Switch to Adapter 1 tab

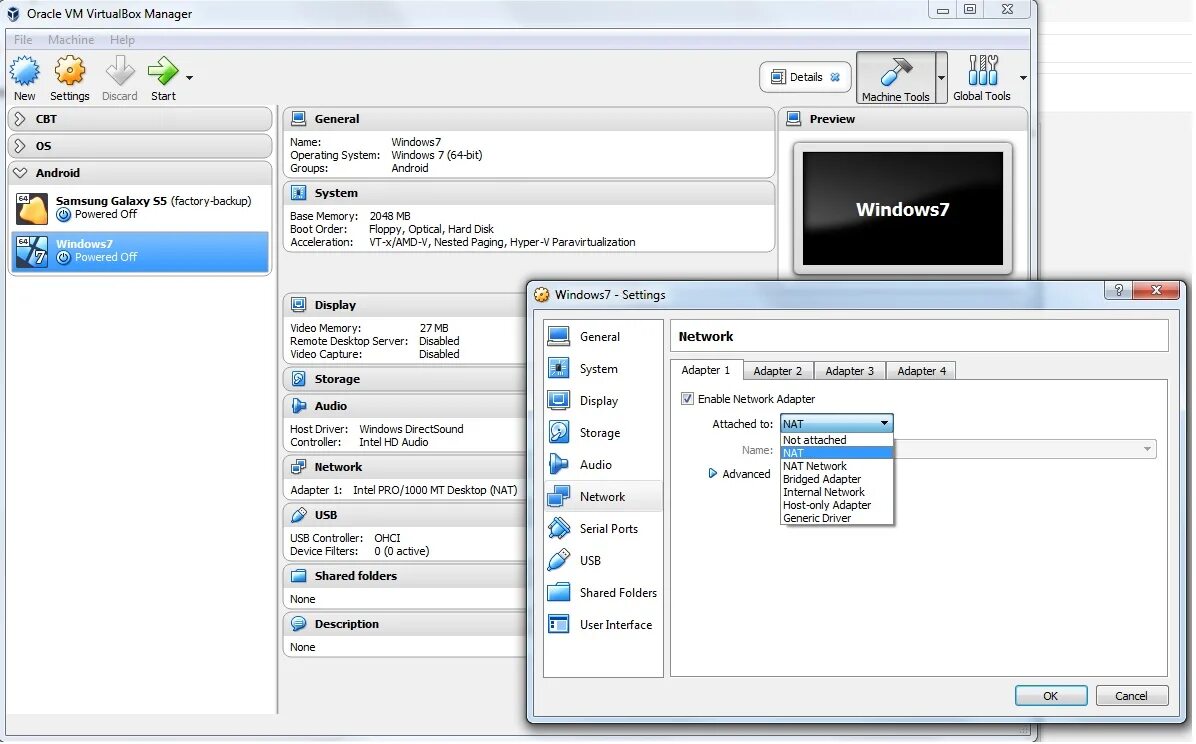[706, 370]
